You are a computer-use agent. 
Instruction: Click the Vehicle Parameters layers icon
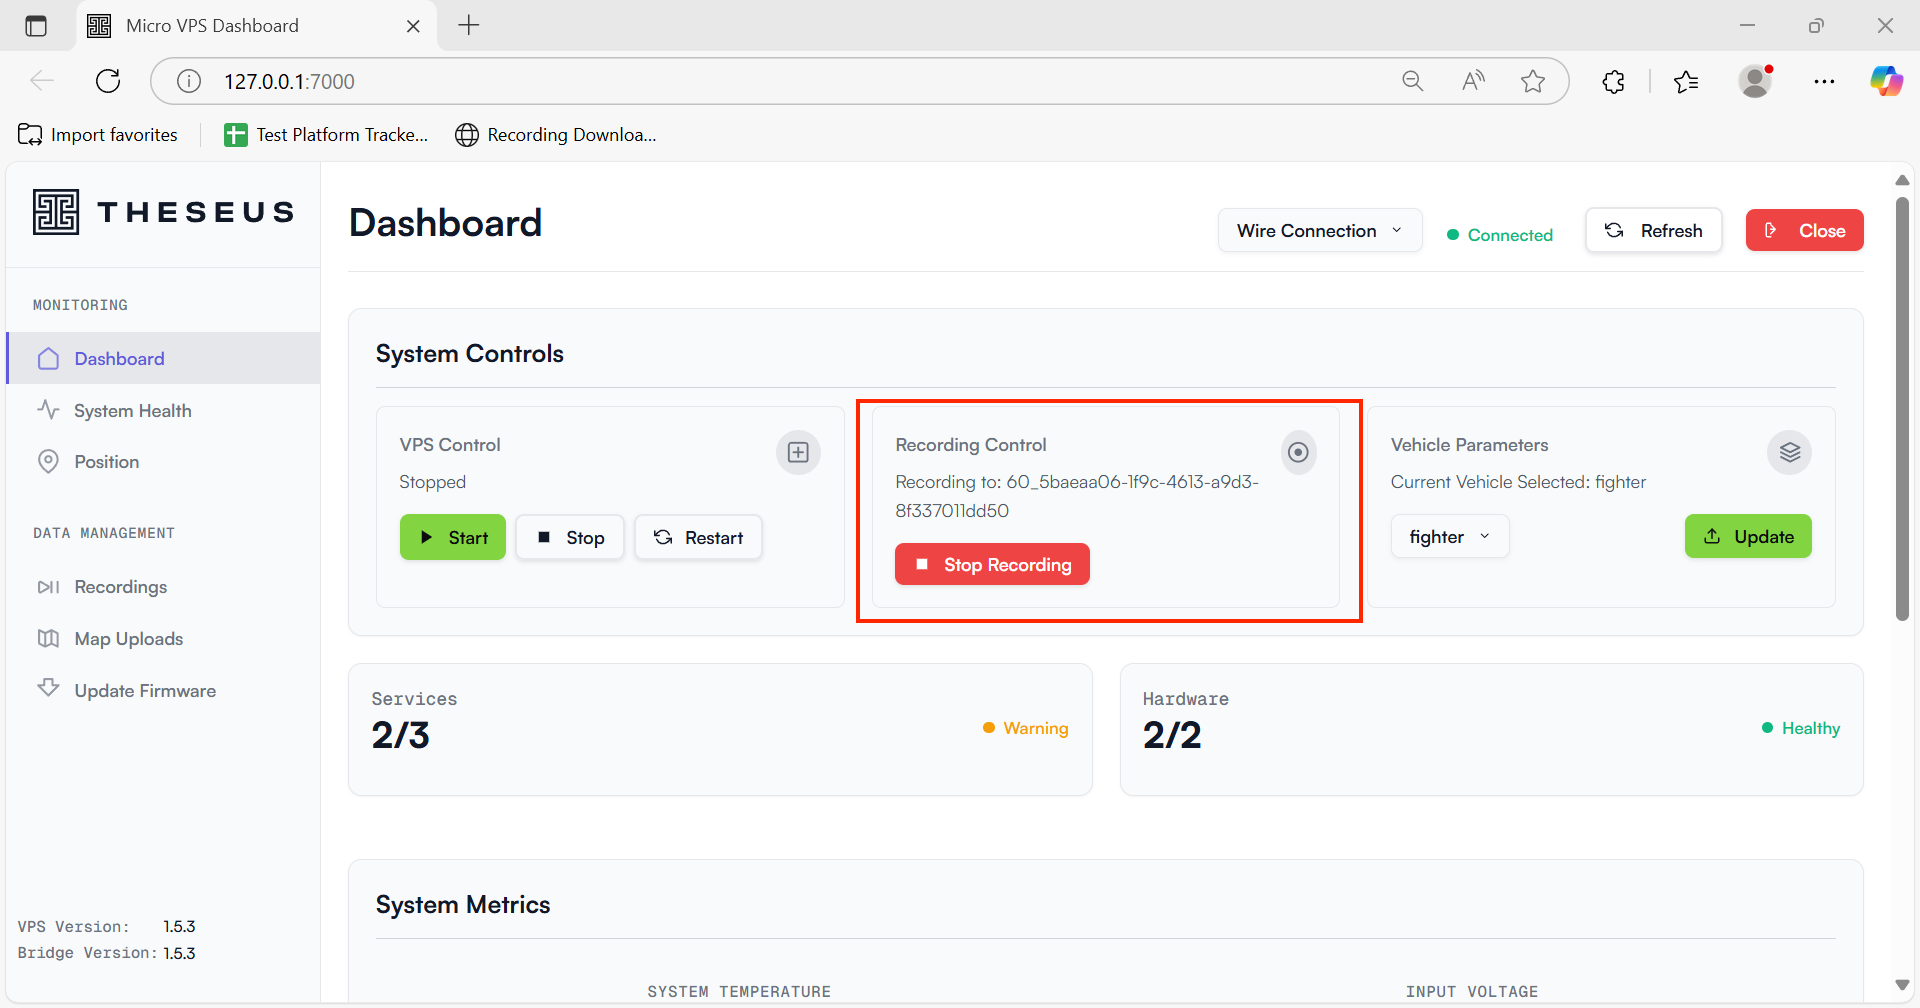[x=1789, y=453]
